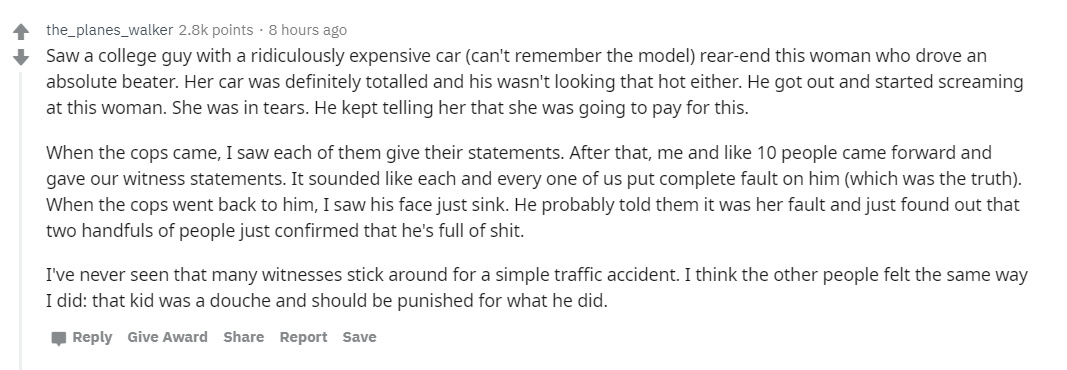Click the line starting 'absolute beater. Her car'
This screenshot has width=1067, height=370.
pos(535,82)
